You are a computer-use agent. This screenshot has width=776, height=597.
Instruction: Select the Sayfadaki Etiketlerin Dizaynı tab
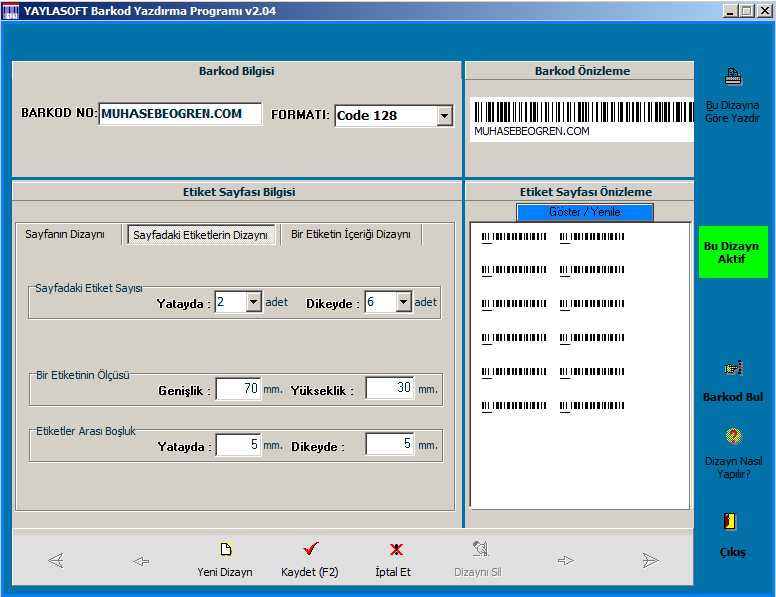click(x=200, y=235)
